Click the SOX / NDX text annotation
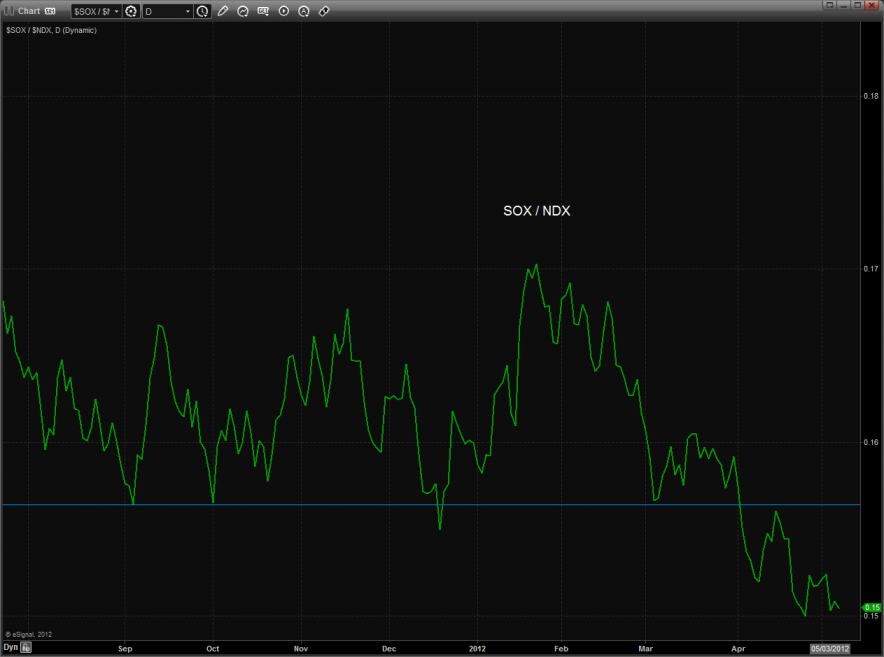 (536, 211)
